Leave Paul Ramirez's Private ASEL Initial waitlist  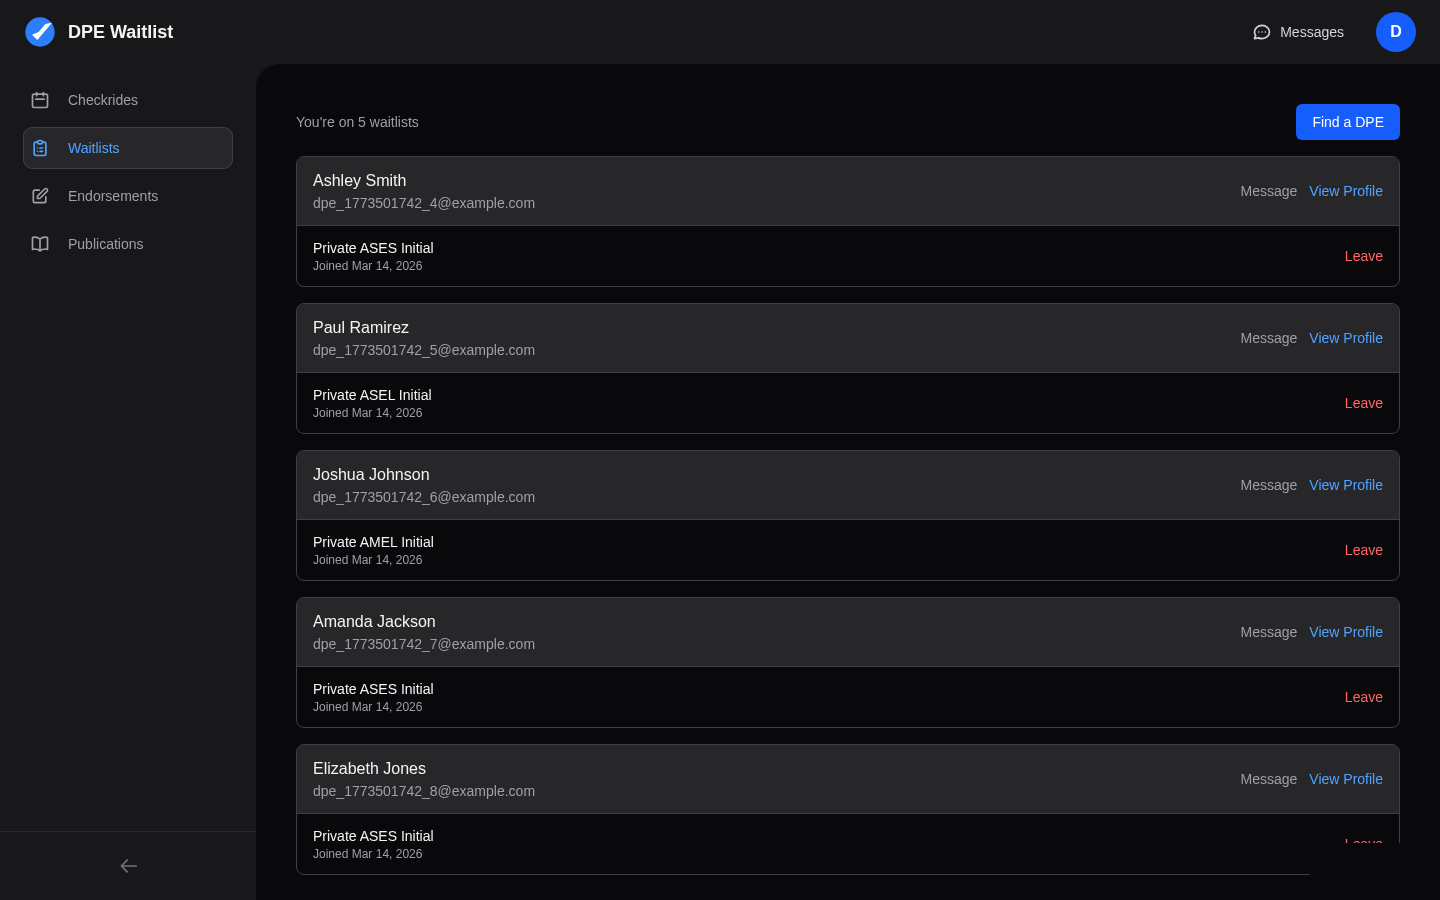(1363, 403)
